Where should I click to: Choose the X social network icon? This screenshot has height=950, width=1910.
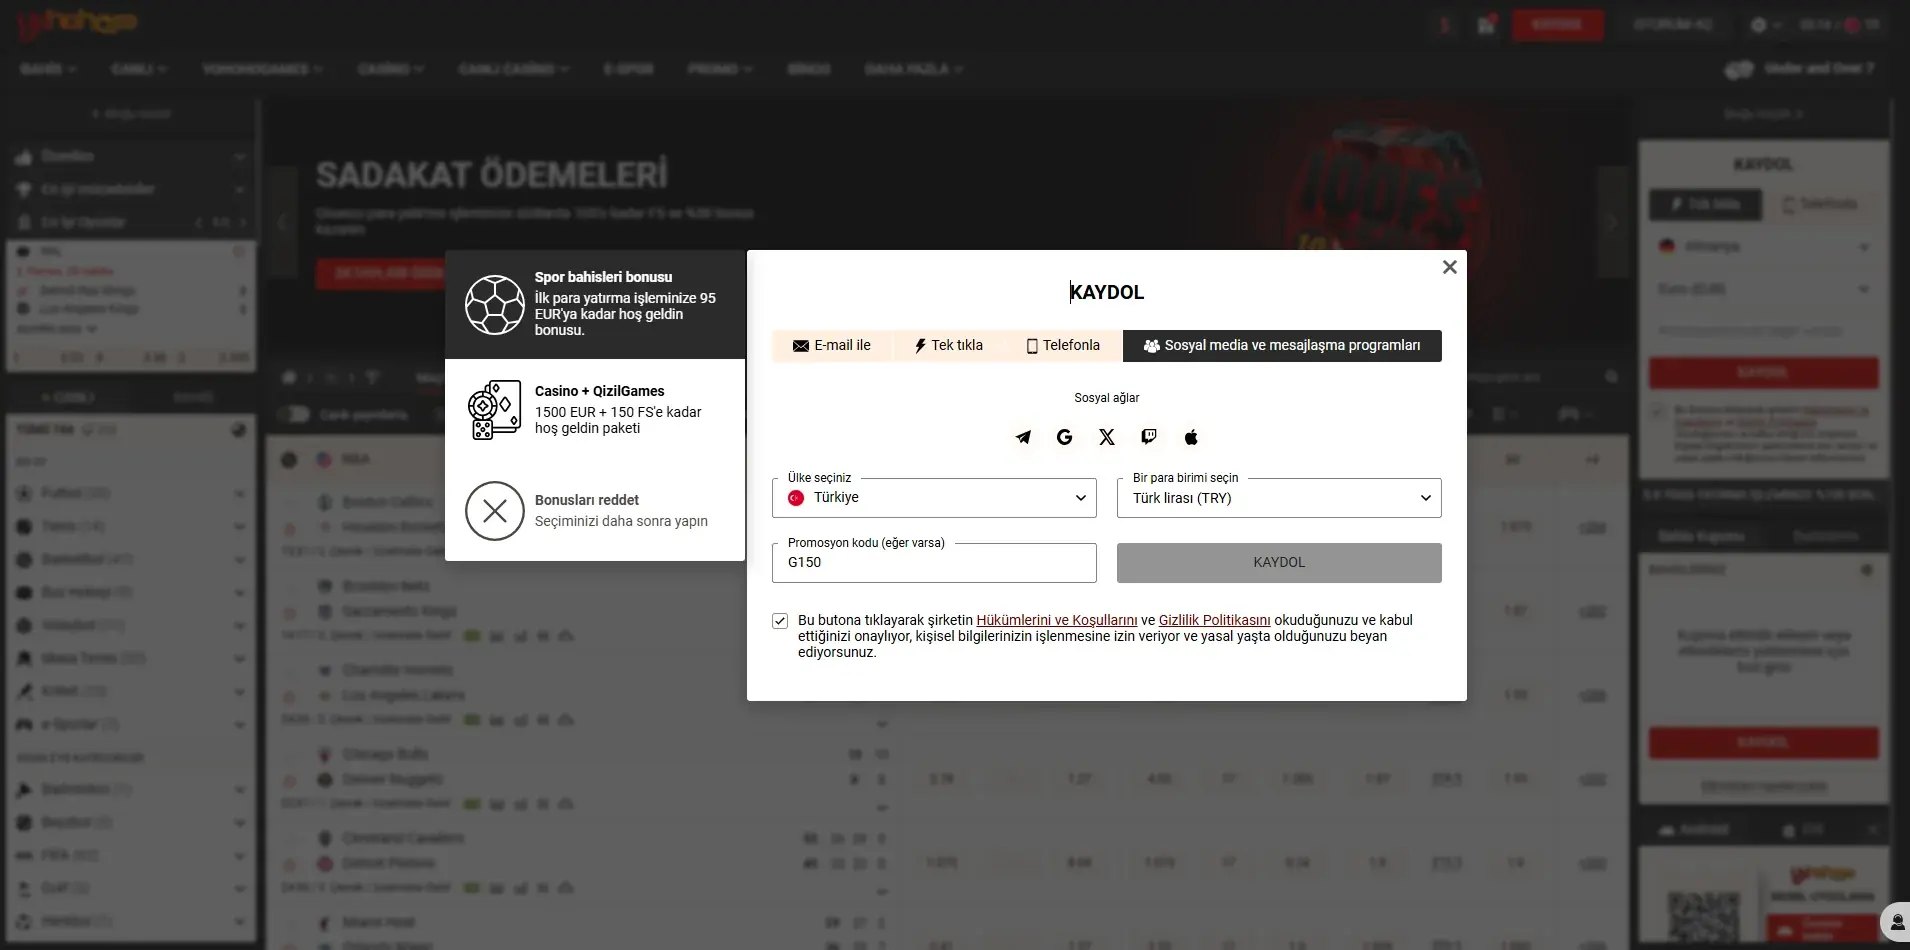pos(1107,437)
